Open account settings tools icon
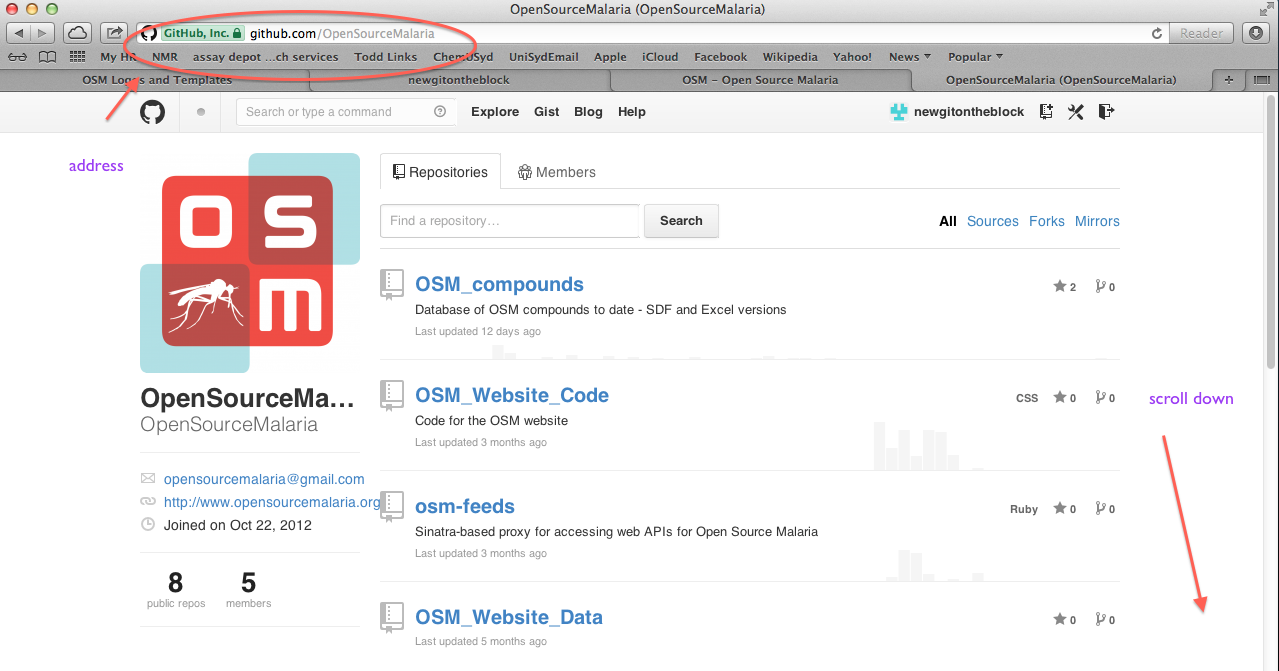The width and height of the screenshot is (1279, 671). click(x=1076, y=112)
